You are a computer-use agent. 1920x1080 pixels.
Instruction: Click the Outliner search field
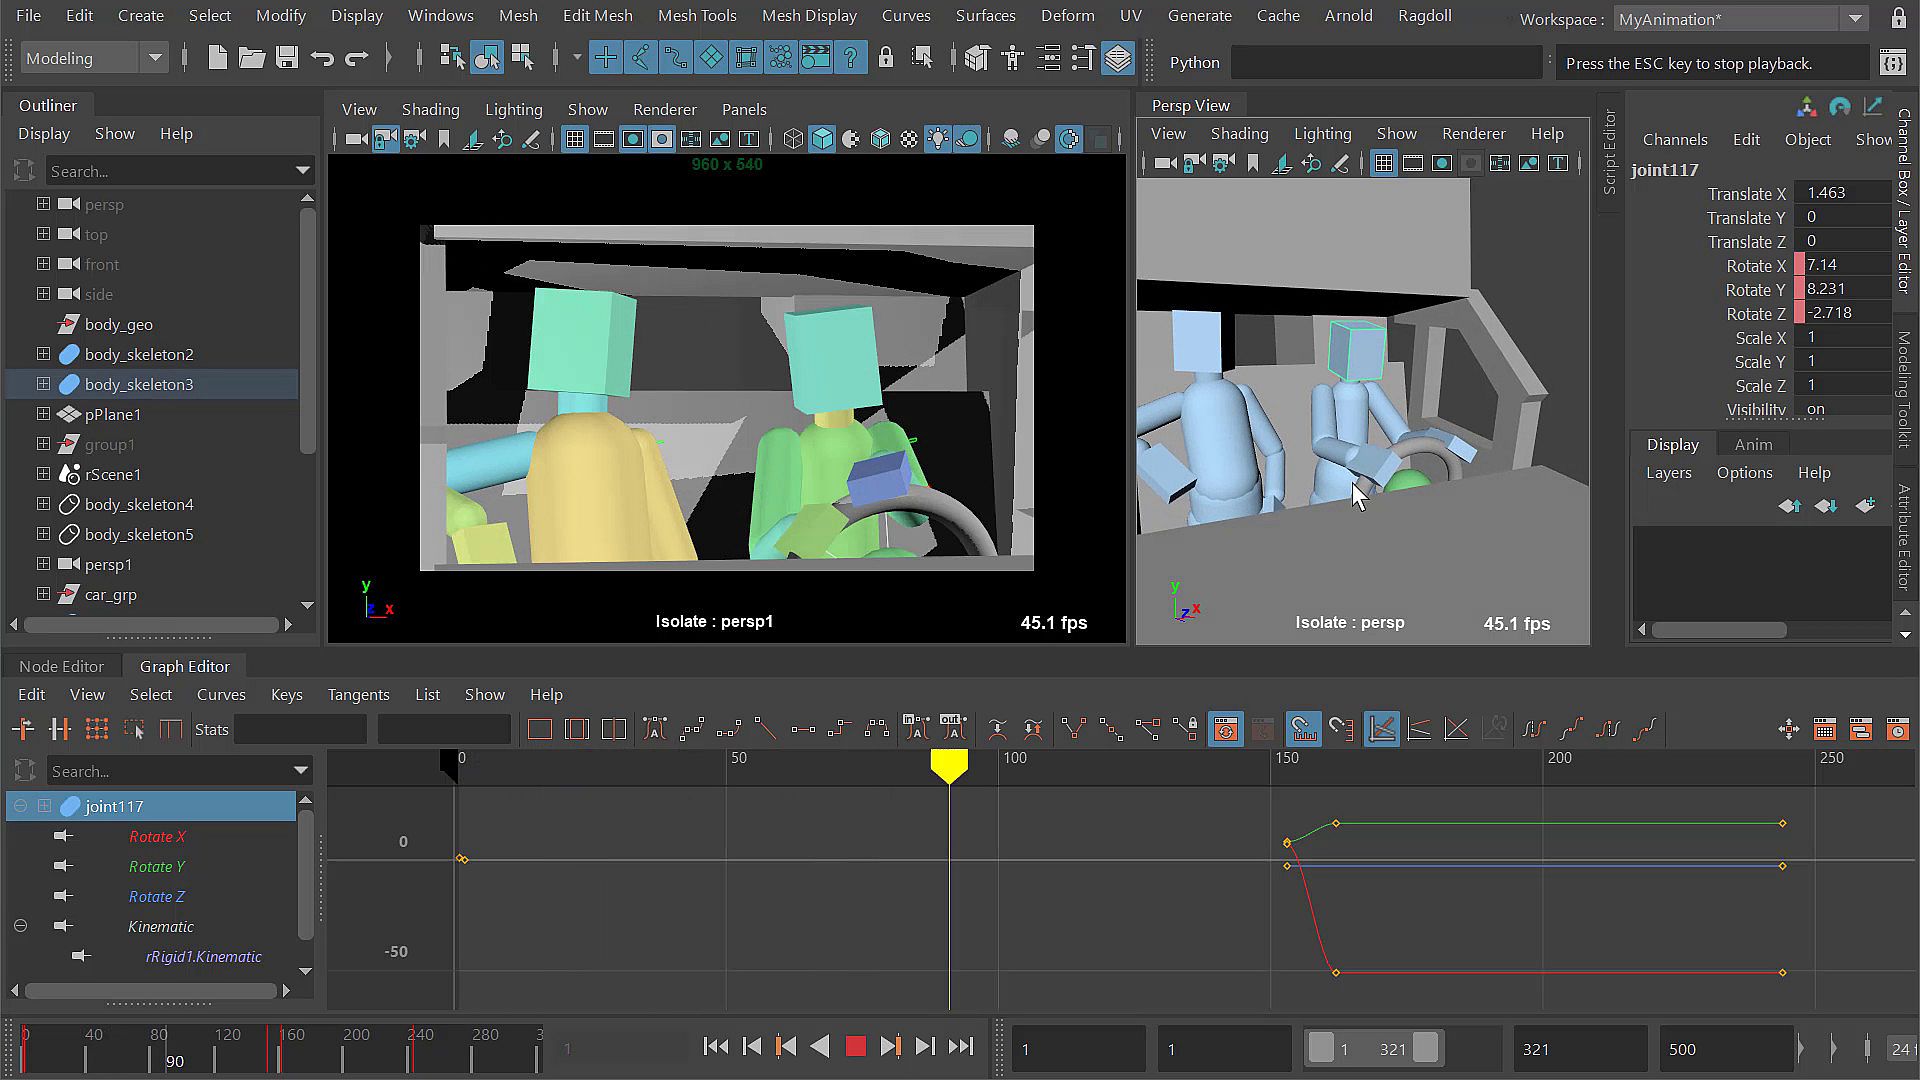pyautogui.click(x=170, y=172)
